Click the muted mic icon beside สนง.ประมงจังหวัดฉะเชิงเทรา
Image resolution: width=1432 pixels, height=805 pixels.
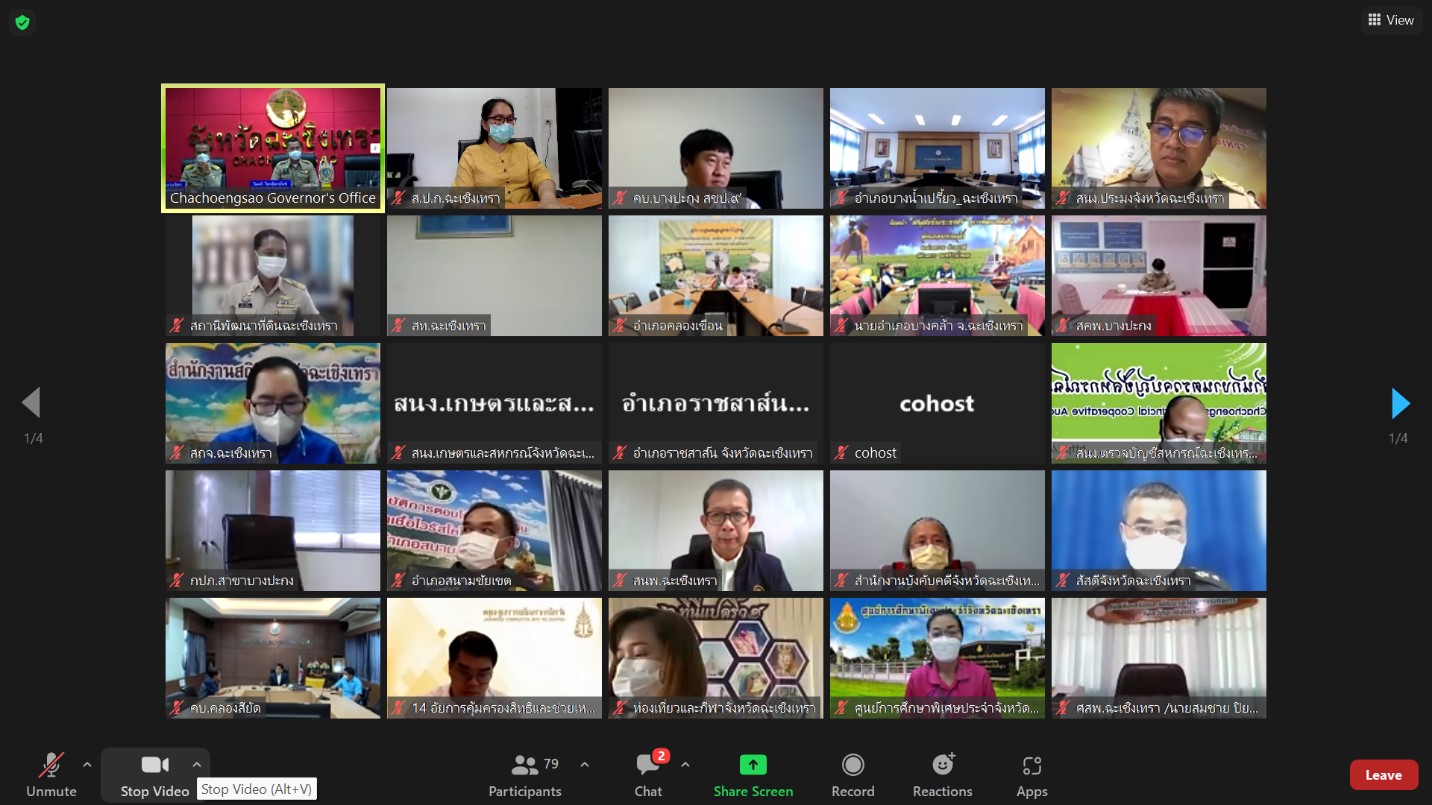click(1064, 198)
